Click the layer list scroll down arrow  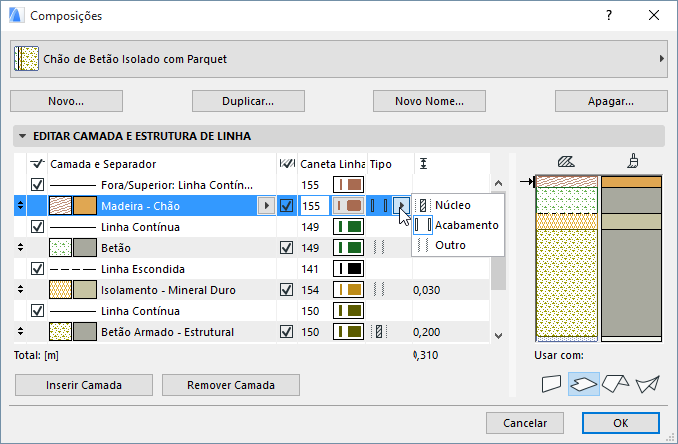click(x=498, y=335)
